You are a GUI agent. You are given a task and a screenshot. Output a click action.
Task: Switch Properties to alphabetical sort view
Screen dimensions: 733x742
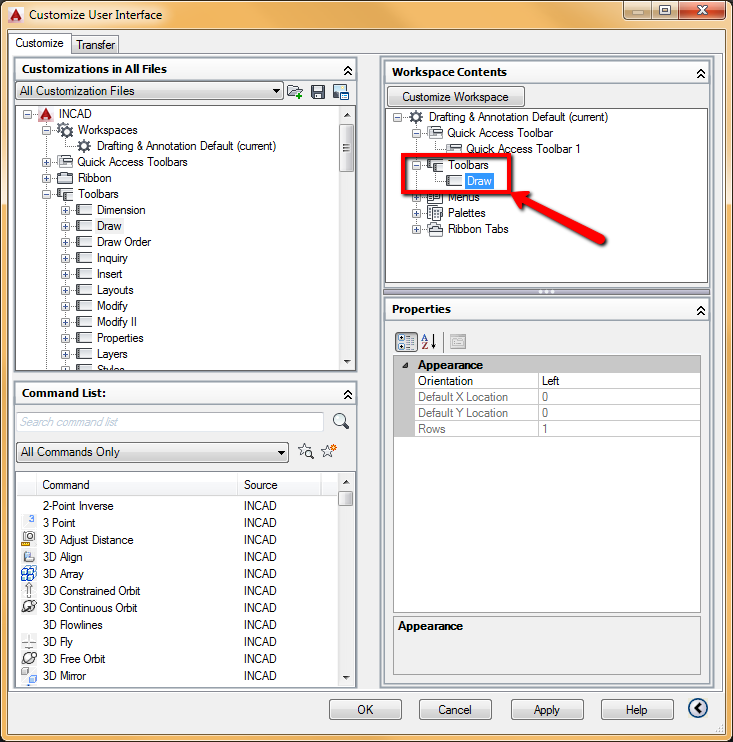(429, 341)
